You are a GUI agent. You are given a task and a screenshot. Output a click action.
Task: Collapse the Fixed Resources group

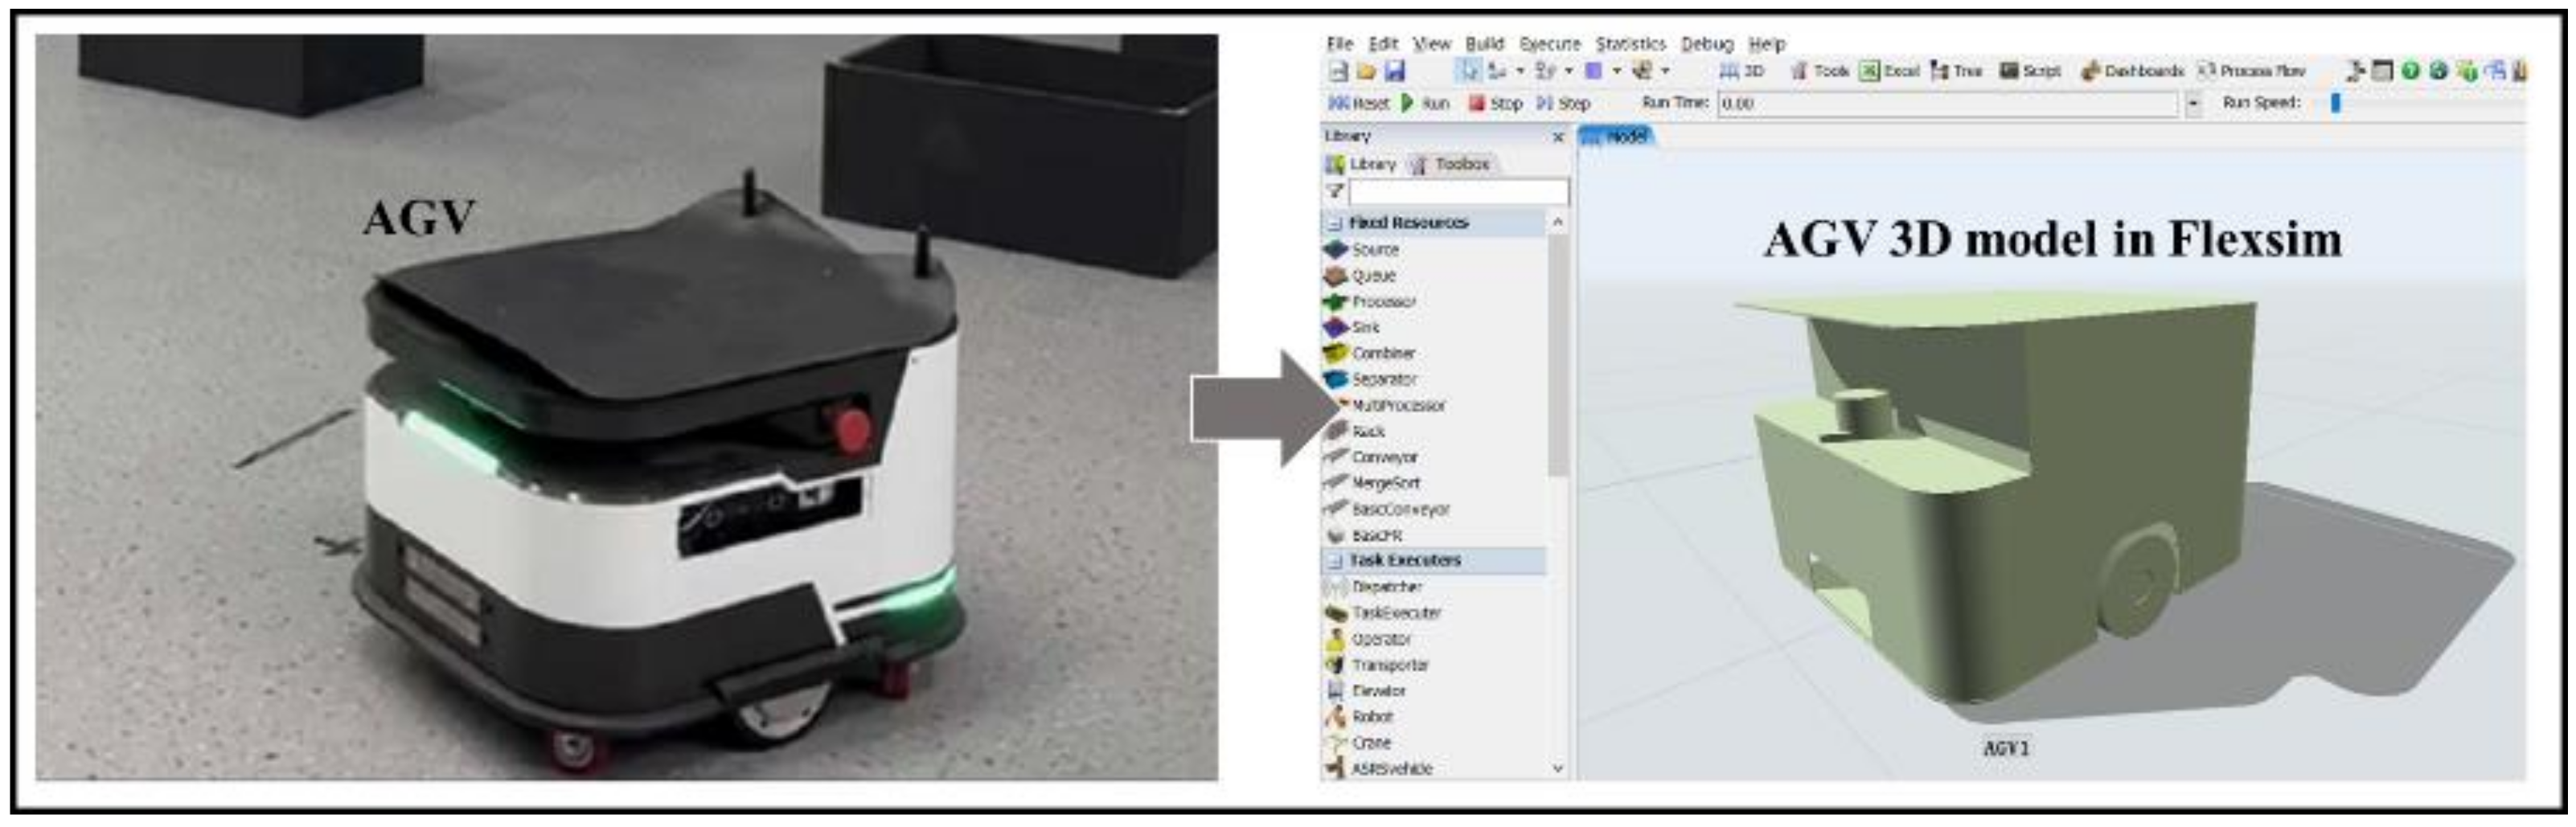click(1334, 223)
